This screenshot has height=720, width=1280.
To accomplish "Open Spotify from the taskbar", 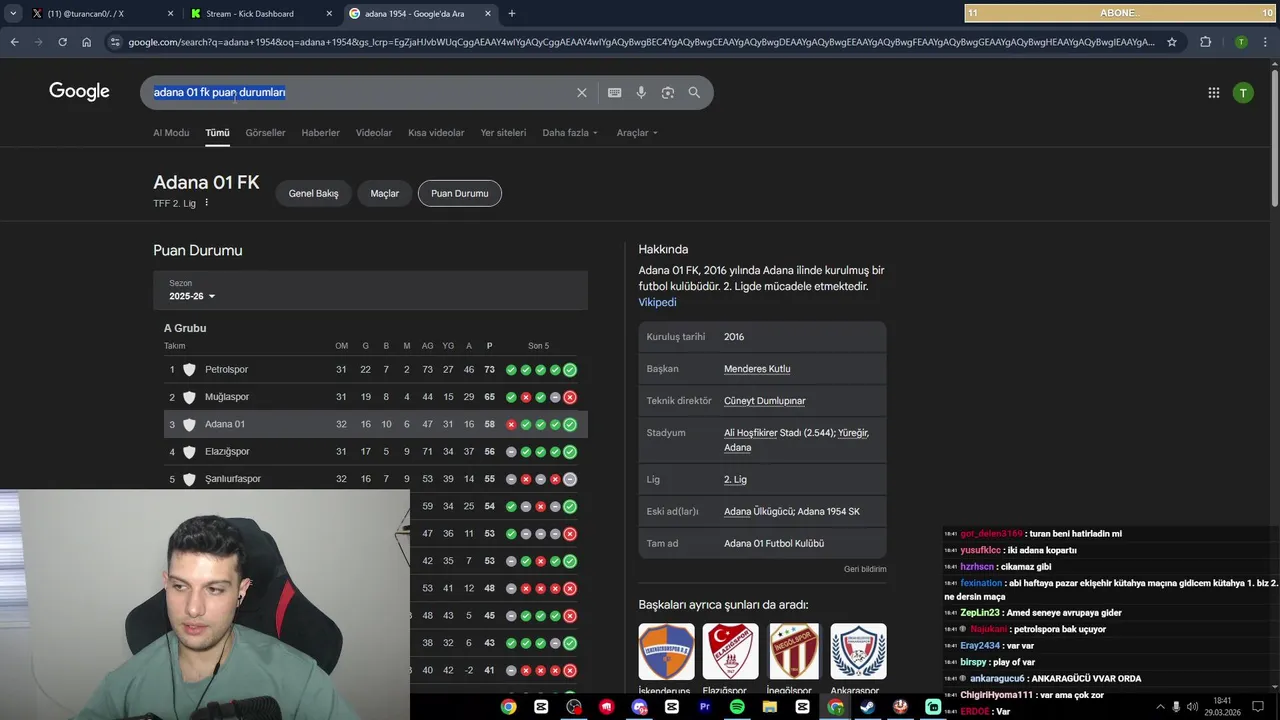I will [737, 707].
